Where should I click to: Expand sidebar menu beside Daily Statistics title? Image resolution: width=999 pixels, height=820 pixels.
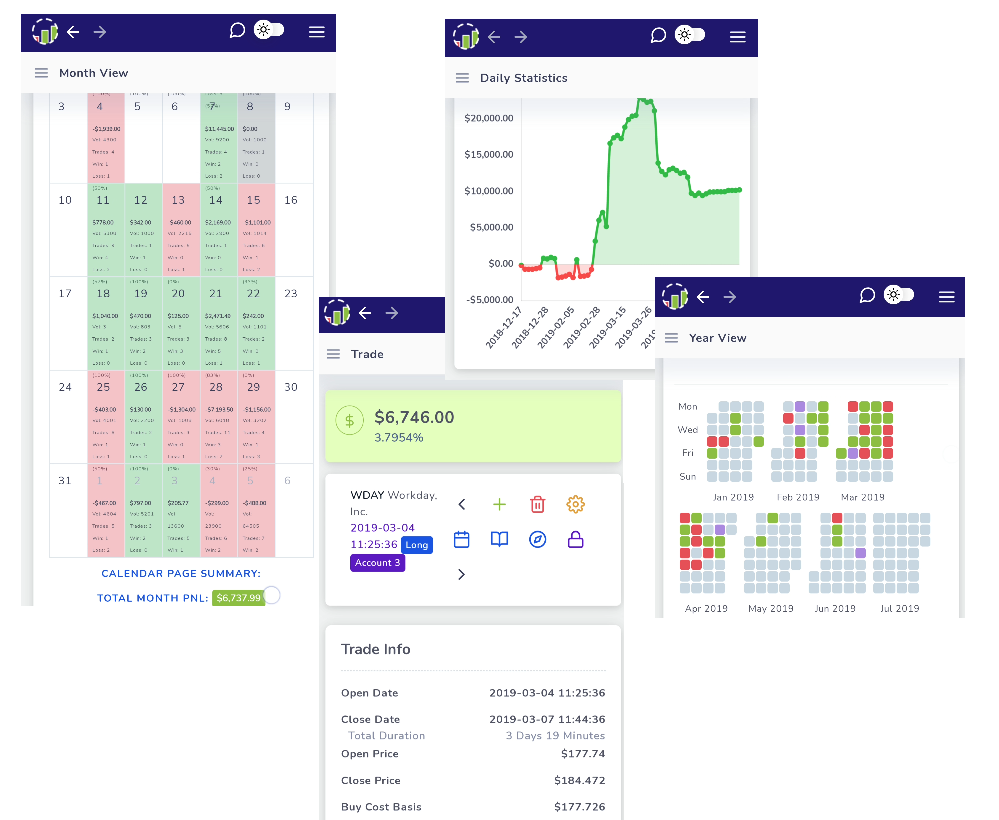[x=463, y=78]
